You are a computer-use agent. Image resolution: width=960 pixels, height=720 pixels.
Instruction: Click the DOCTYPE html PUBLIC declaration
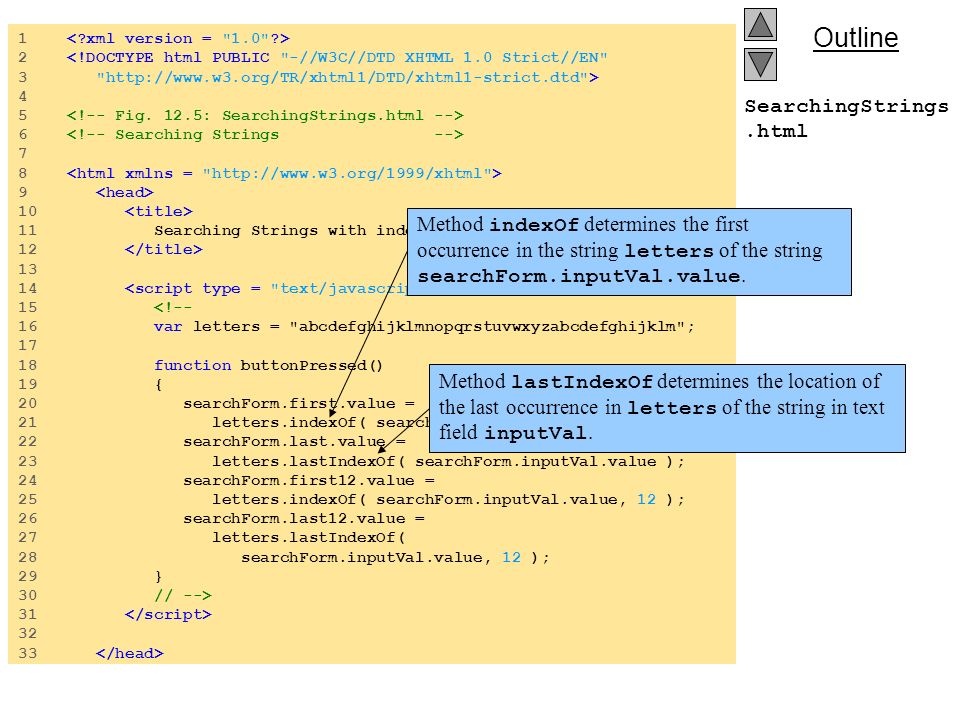click(x=337, y=58)
